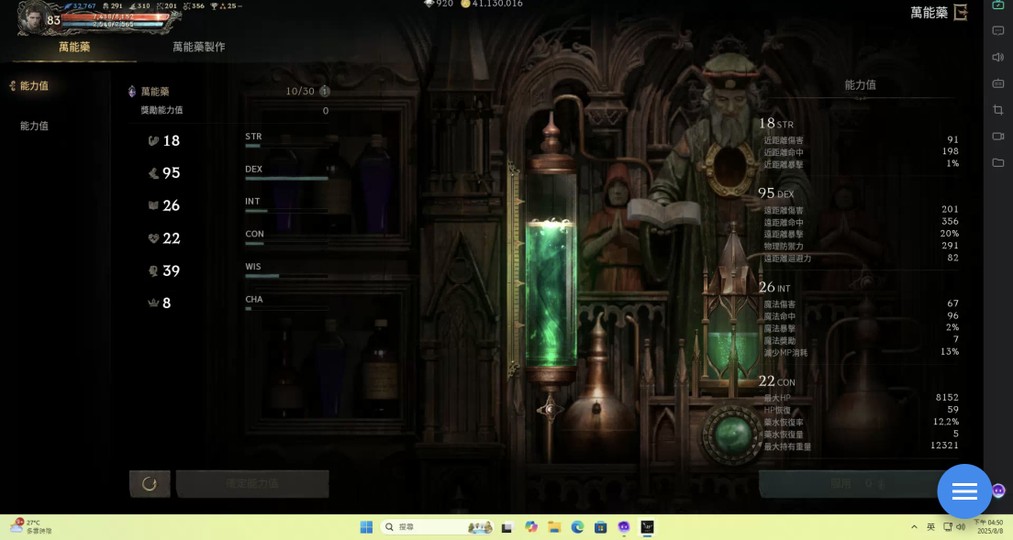
Task: Click the taskbar search box
Action: (x=438, y=527)
